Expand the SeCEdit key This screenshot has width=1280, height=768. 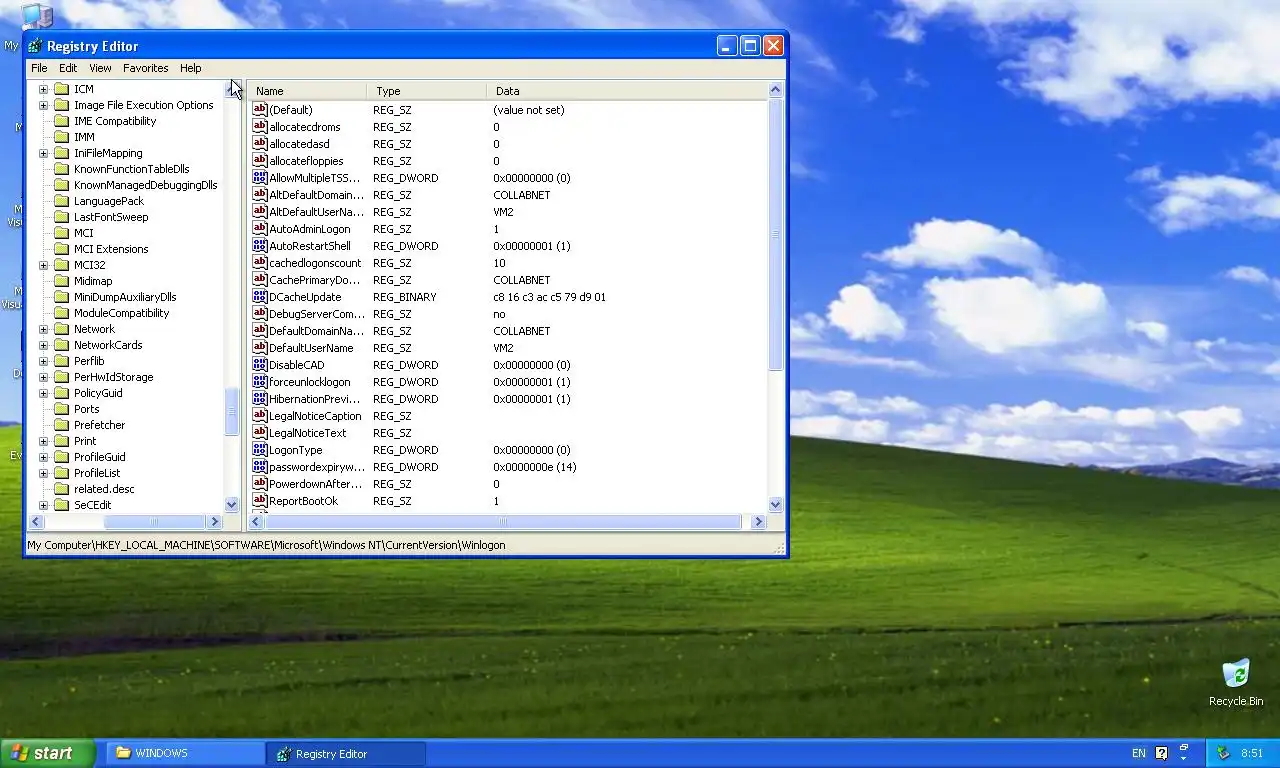pos(43,505)
